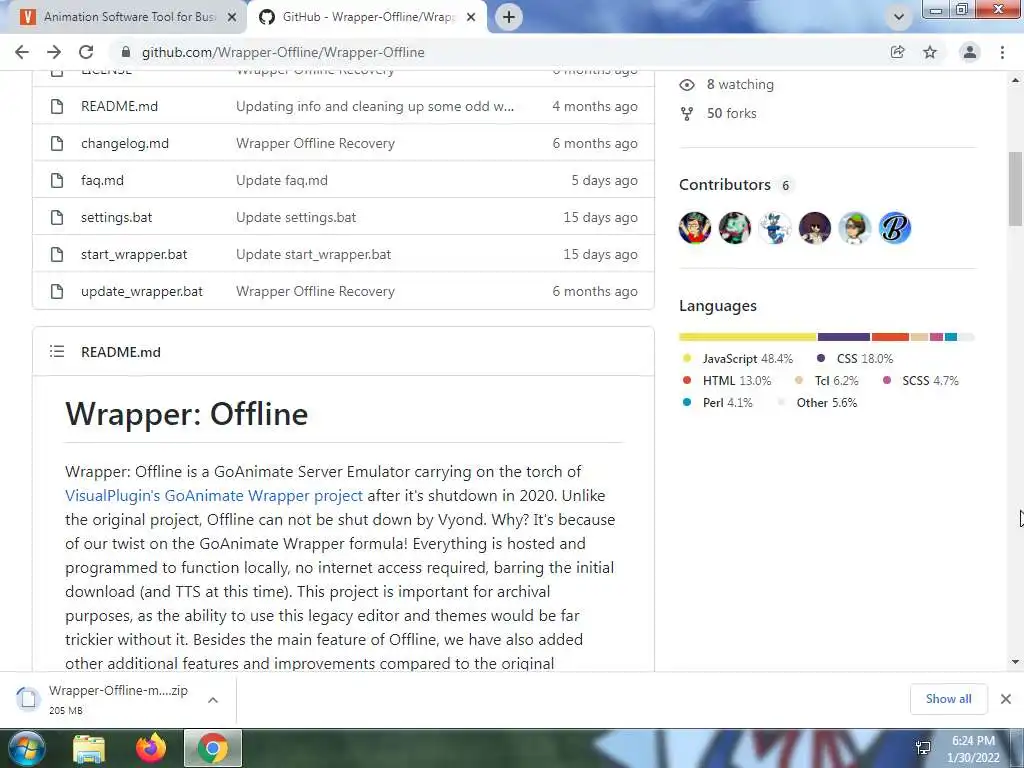Open changelog.md file
Viewport: 1024px width, 768px height.
coord(125,144)
